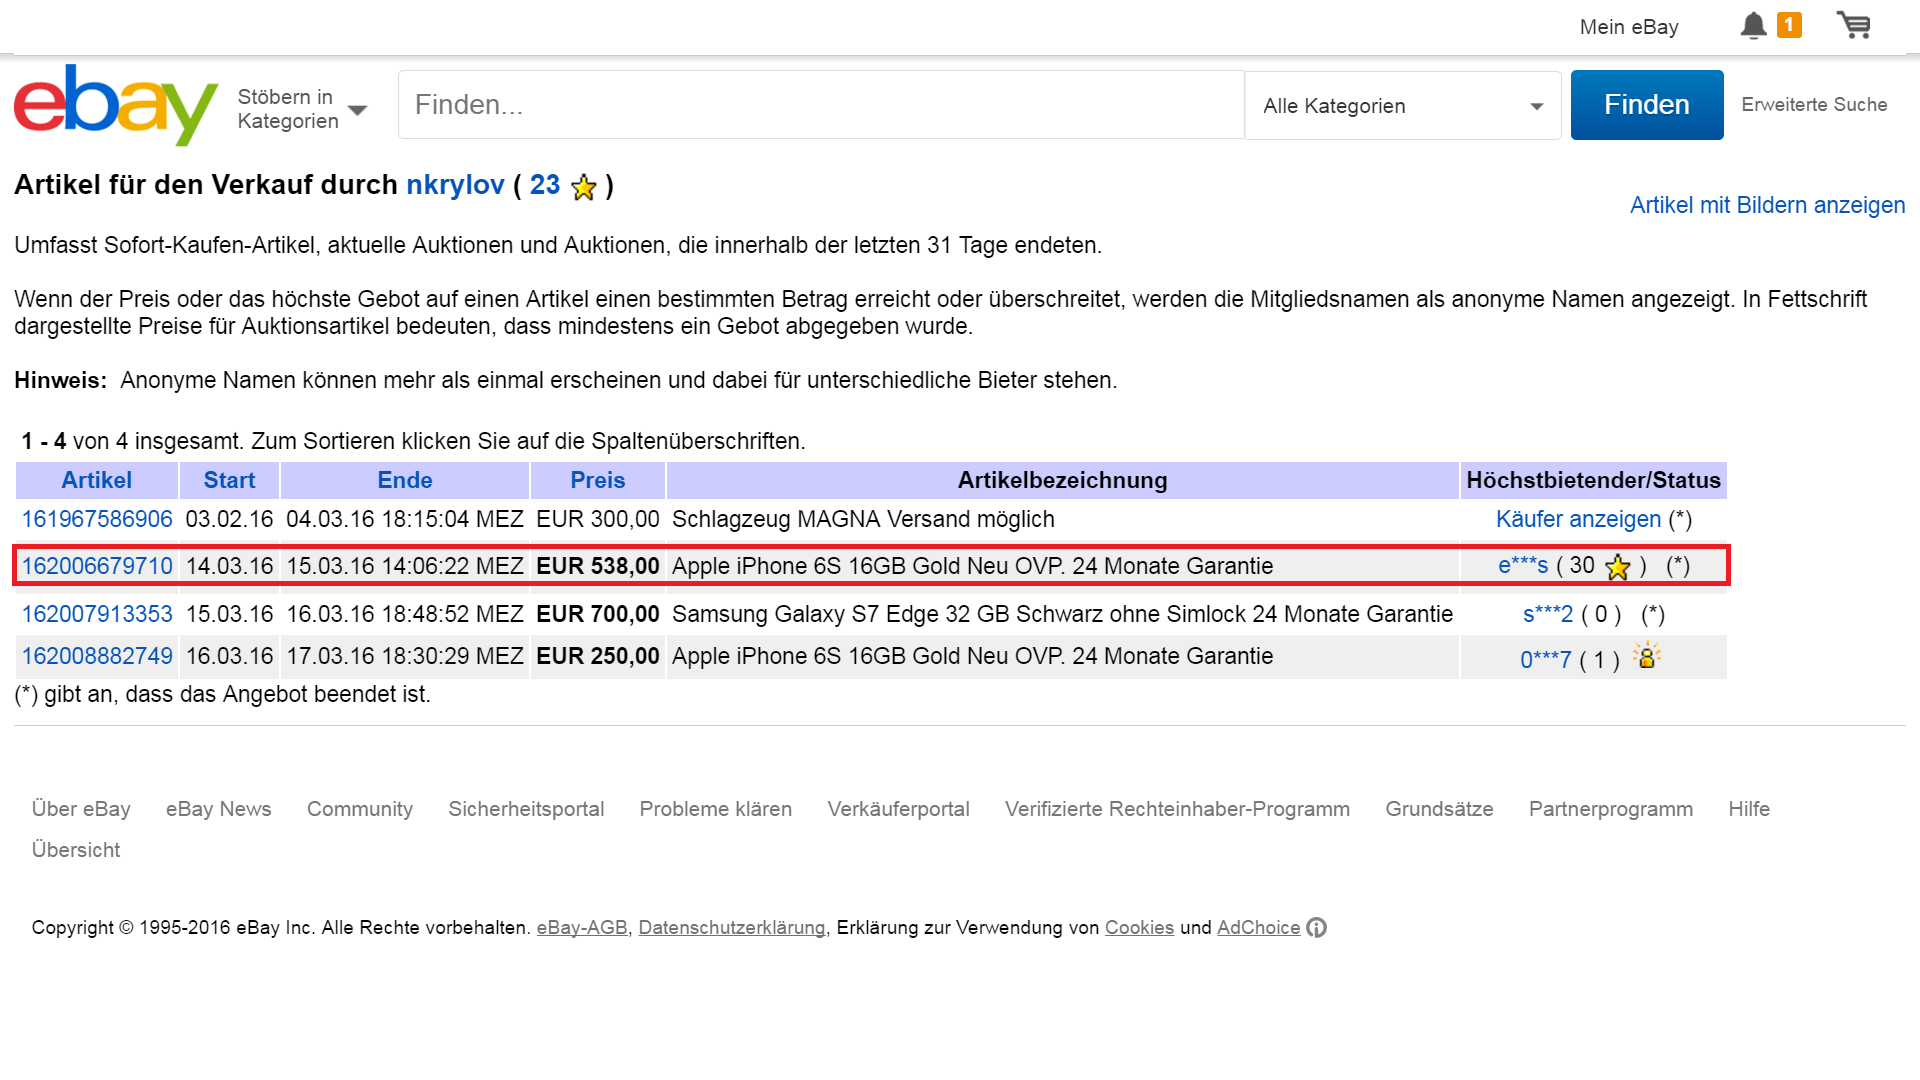Open bidder 0***7 profile
Viewport: 1920px width, 1080px height.
click(x=1545, y=660)
